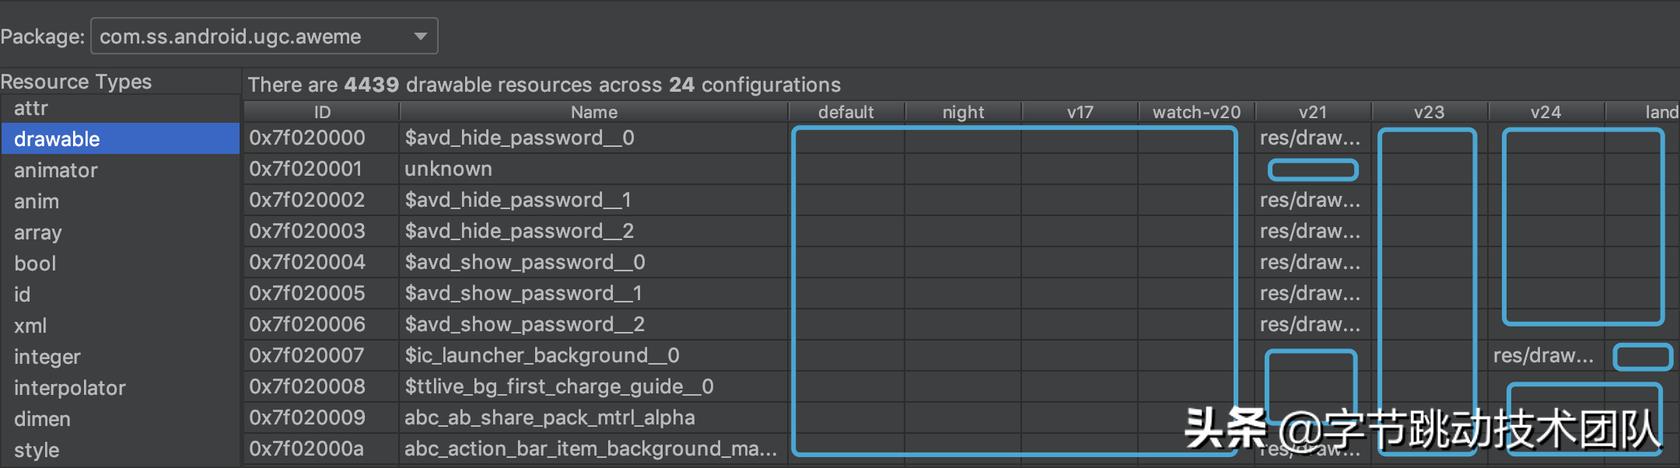Click v24 res/draw... cell for $ic_launcher_background__0

click(1543, 355)
